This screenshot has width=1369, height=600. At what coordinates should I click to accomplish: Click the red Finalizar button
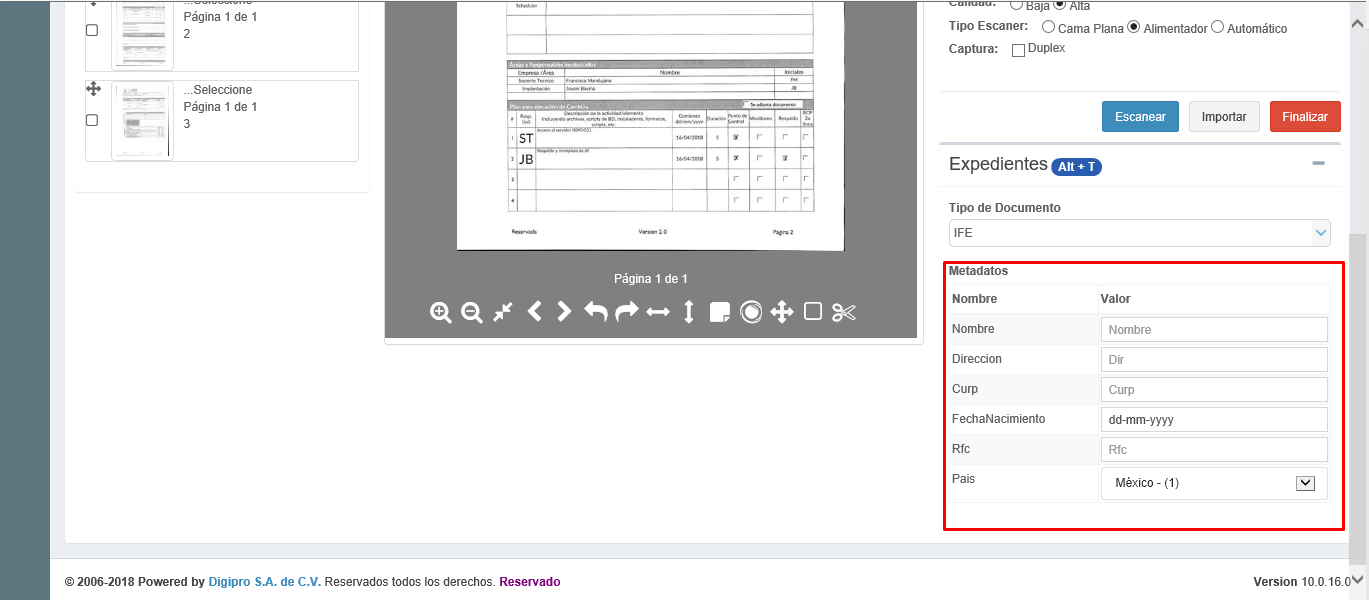pos(1304,117)
